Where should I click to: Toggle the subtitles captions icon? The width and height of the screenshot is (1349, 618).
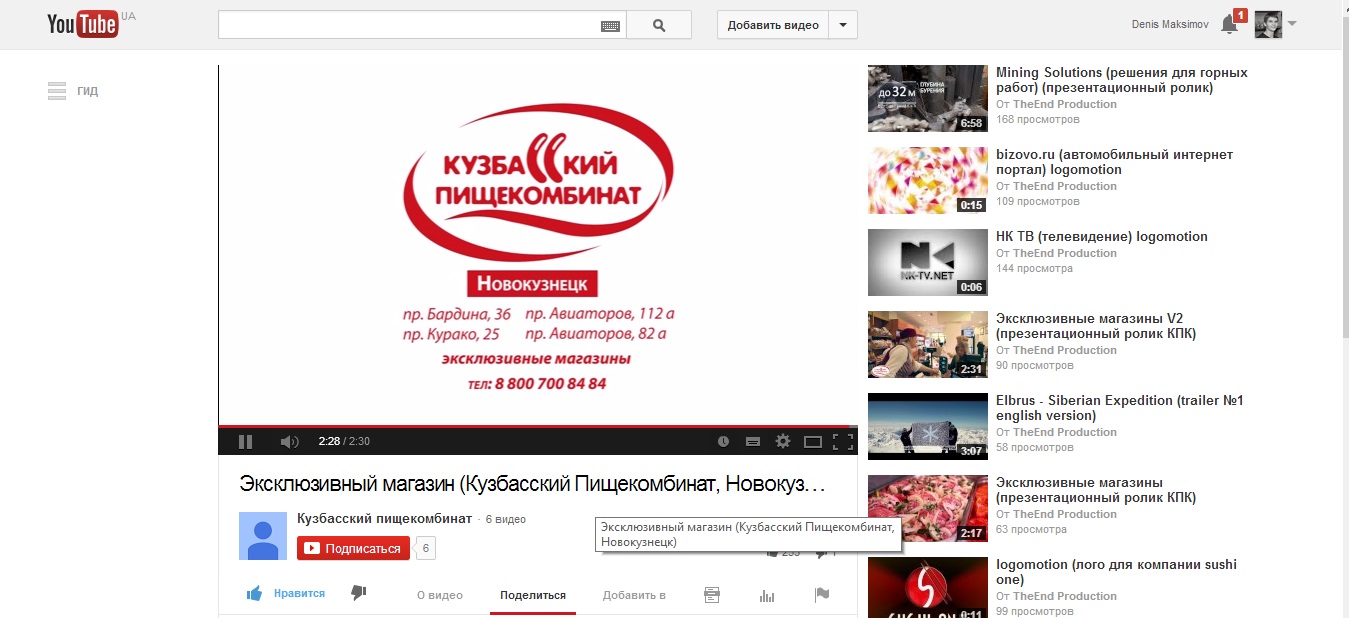pyautogui.click(x=753, y=441)
